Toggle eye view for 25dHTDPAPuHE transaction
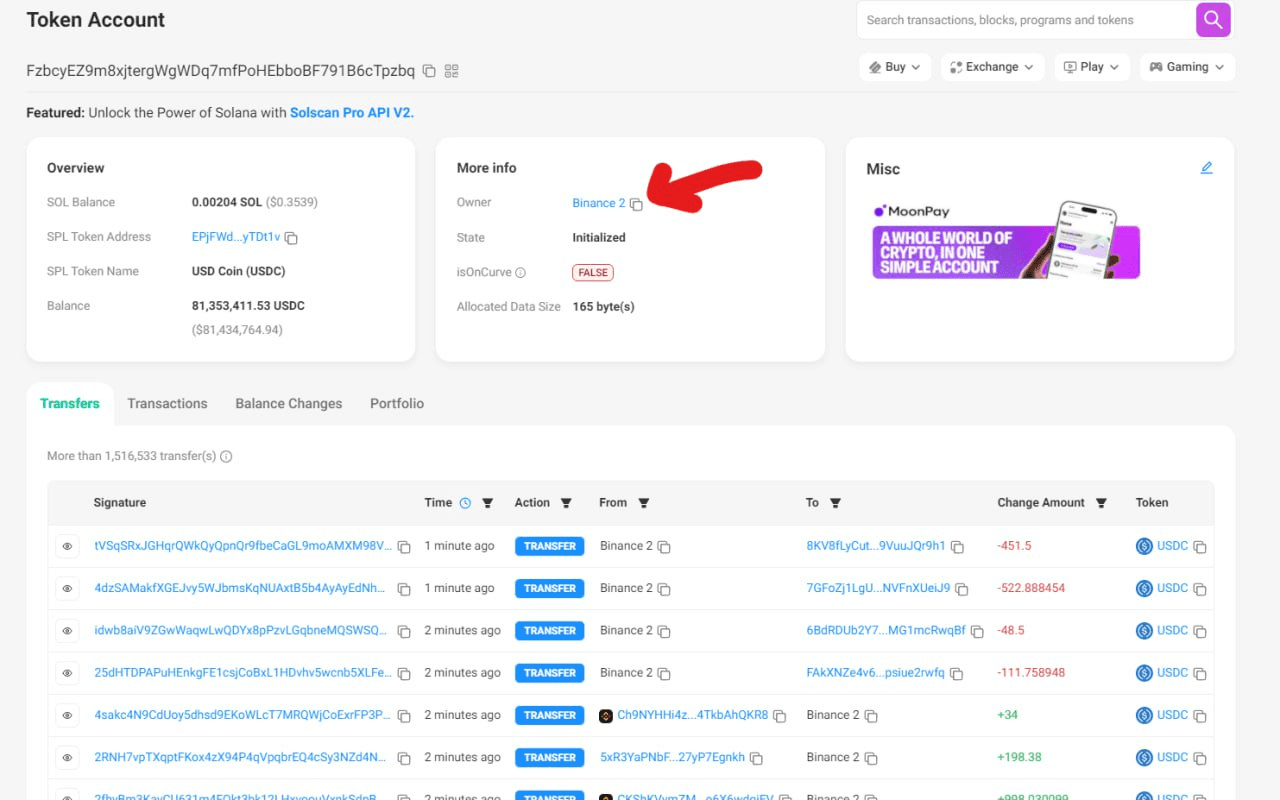Screen dimensions: 1280x800 point(68,673)
